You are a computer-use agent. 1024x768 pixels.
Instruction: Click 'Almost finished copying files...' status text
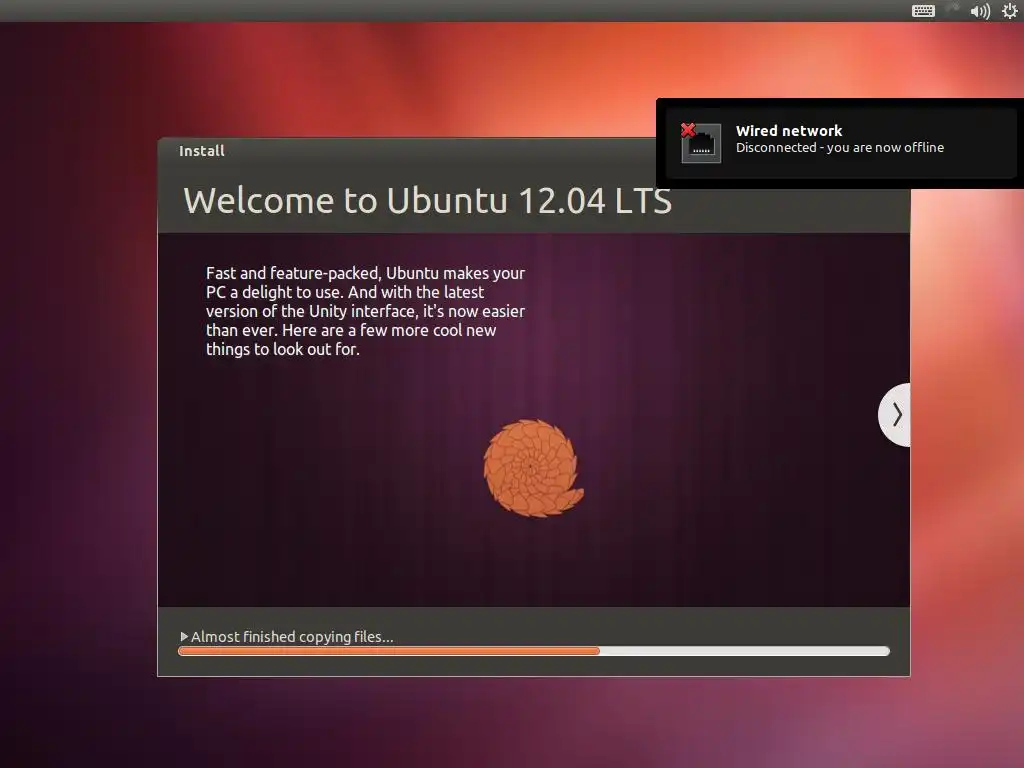[292, 637]
